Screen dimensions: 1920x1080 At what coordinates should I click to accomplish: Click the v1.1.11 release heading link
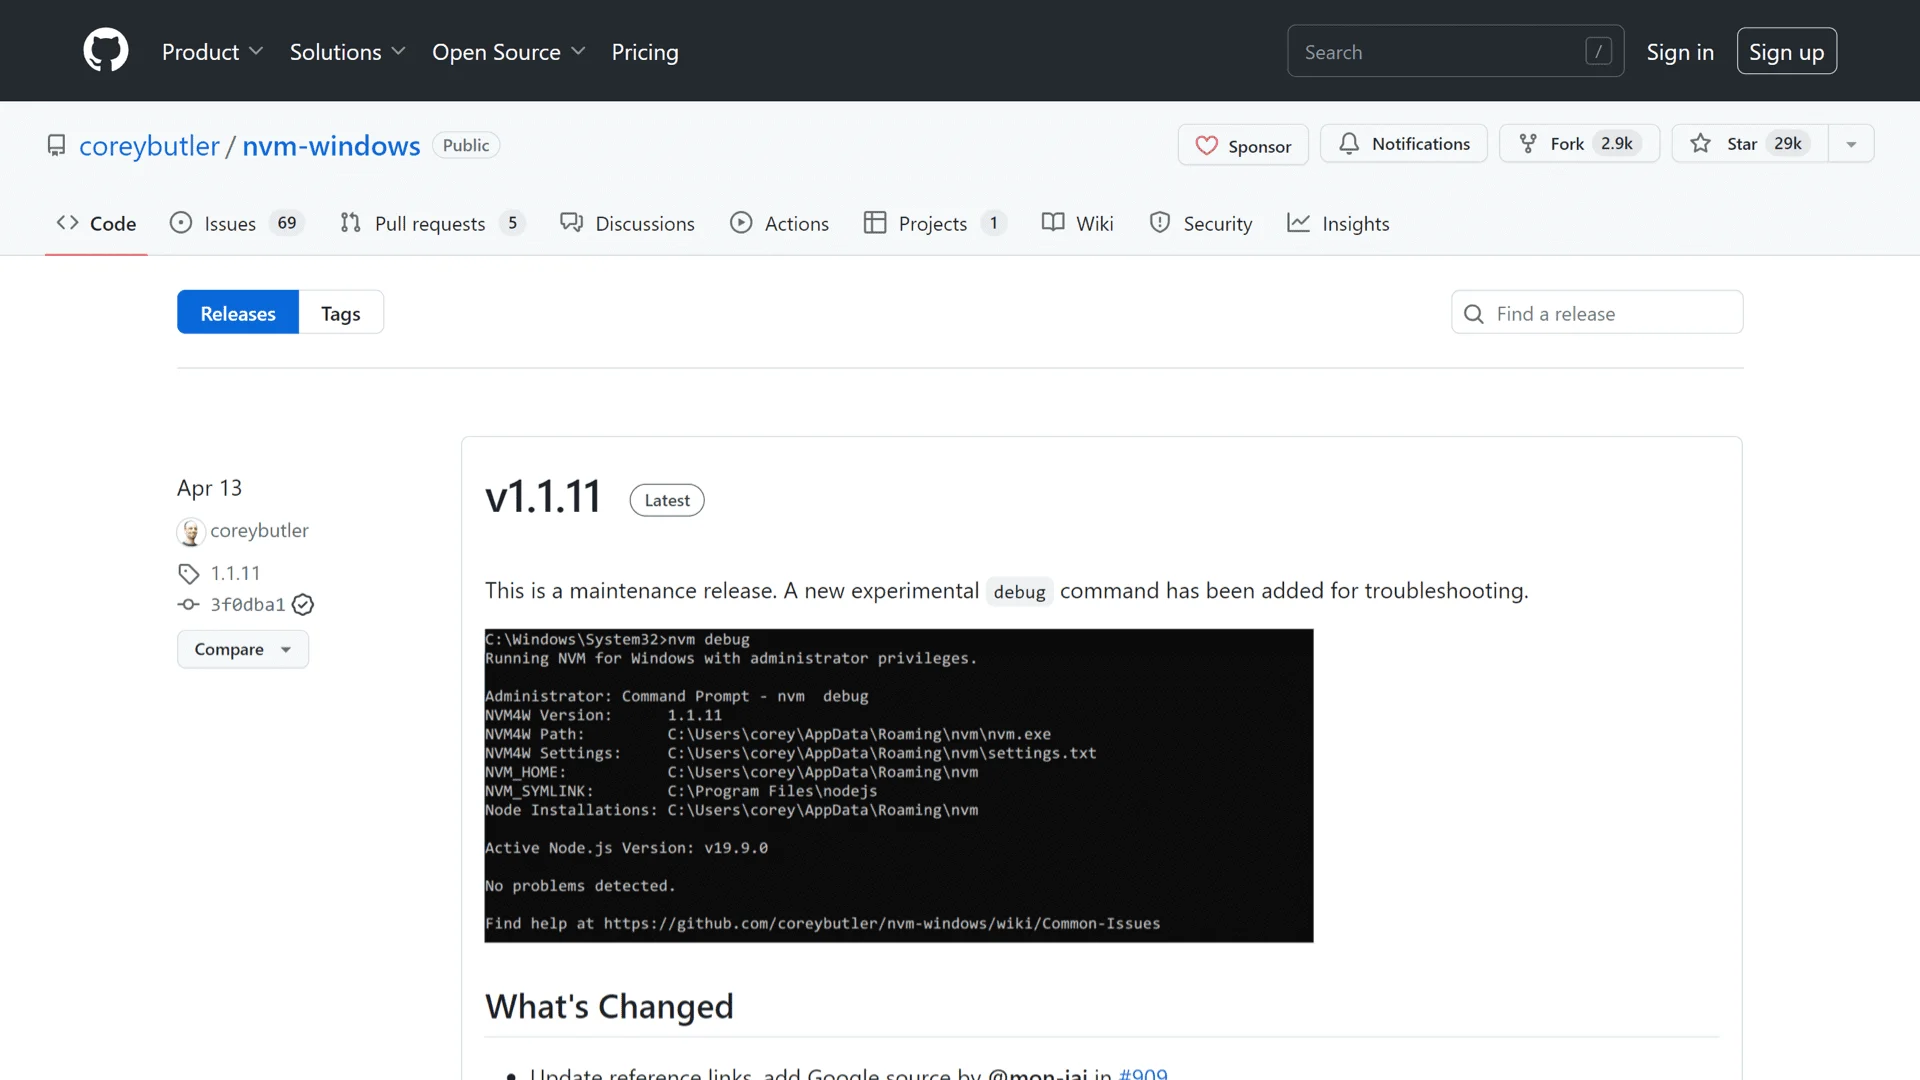(x=542, y=495)
